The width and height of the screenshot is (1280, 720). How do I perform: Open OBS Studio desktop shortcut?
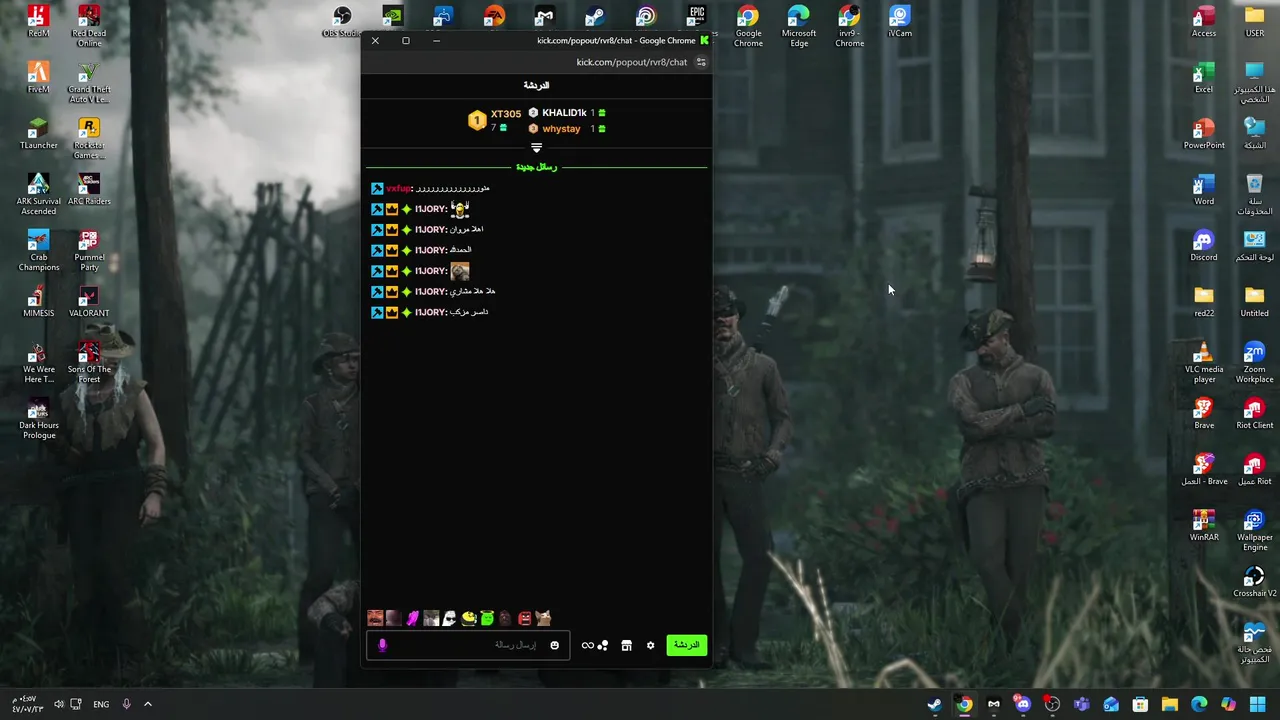tap(342, 22)
